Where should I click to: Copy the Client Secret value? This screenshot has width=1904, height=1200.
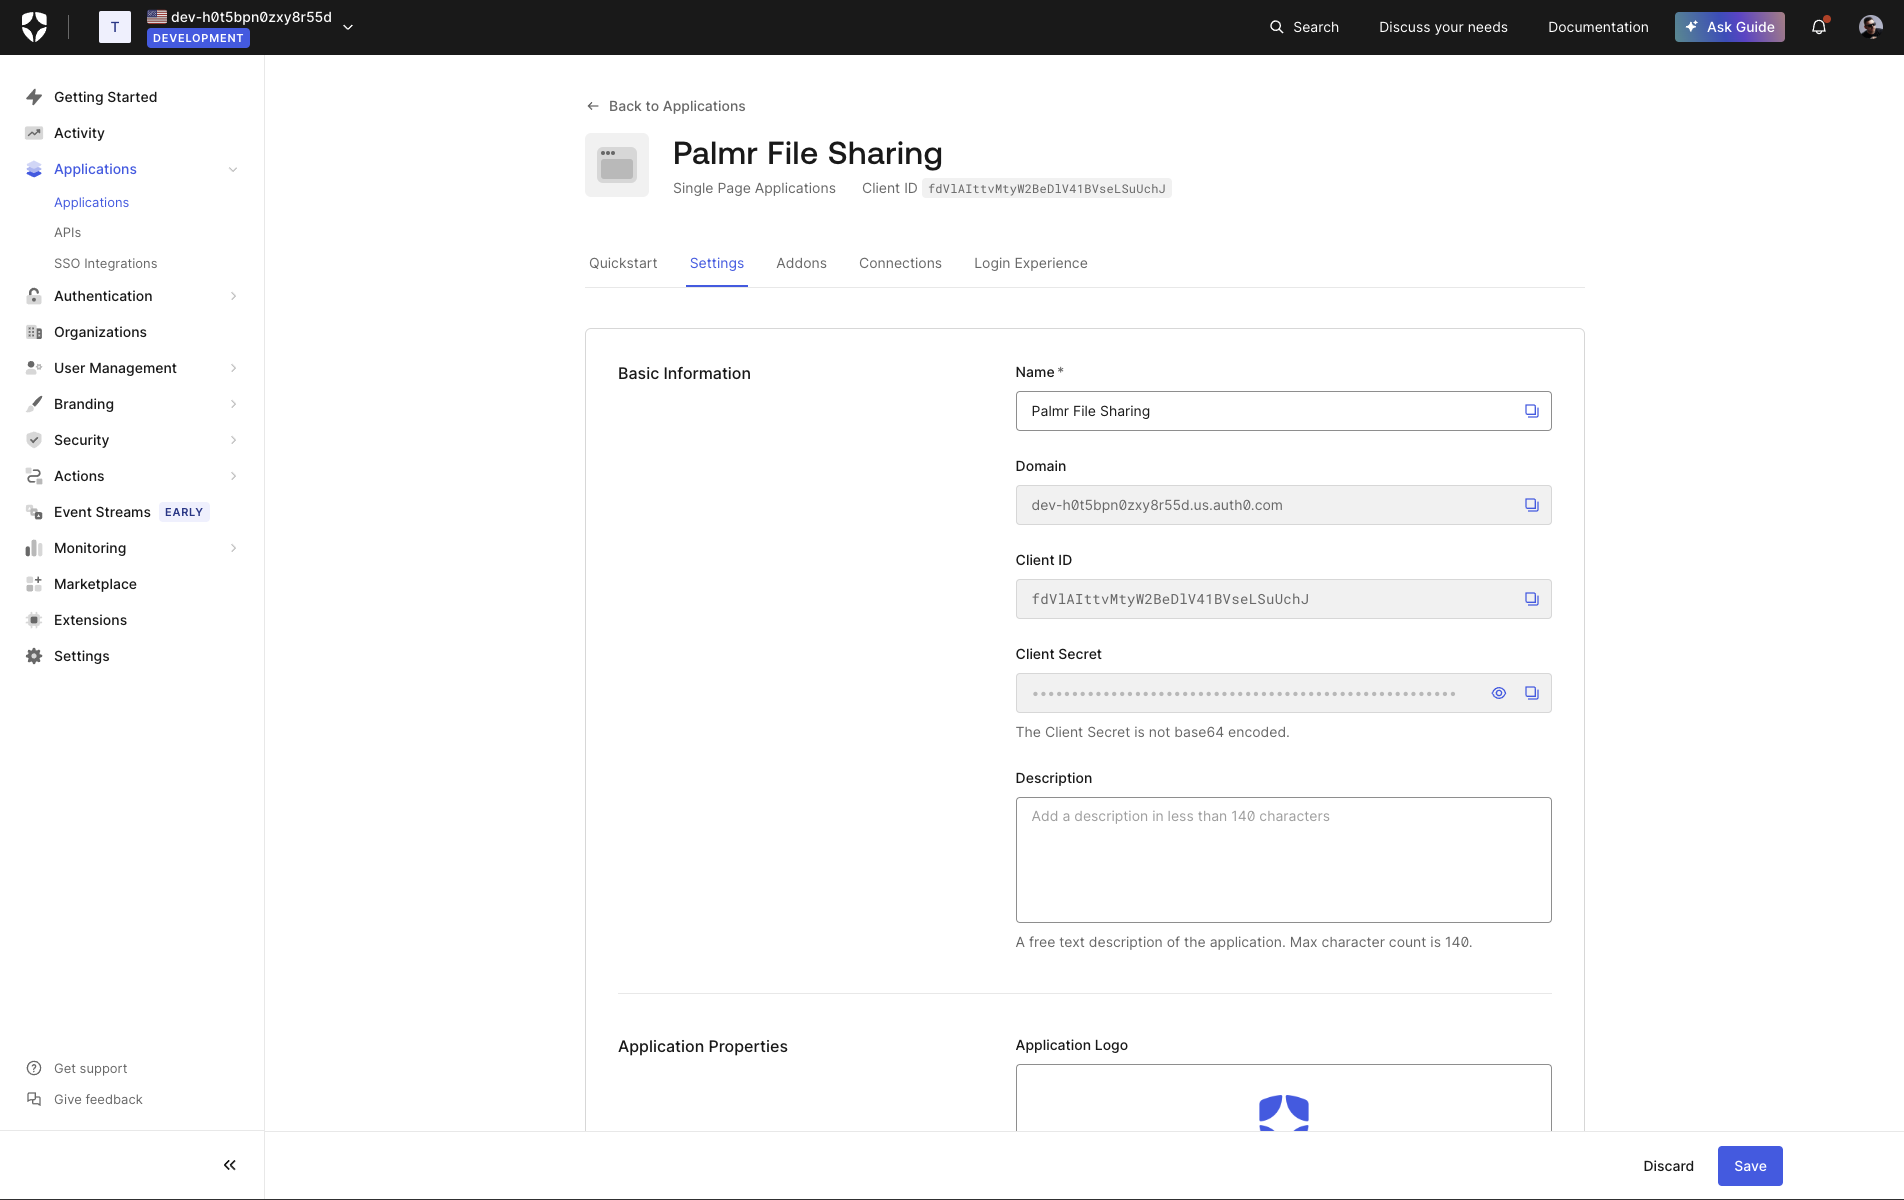(x=1531, y=693)
